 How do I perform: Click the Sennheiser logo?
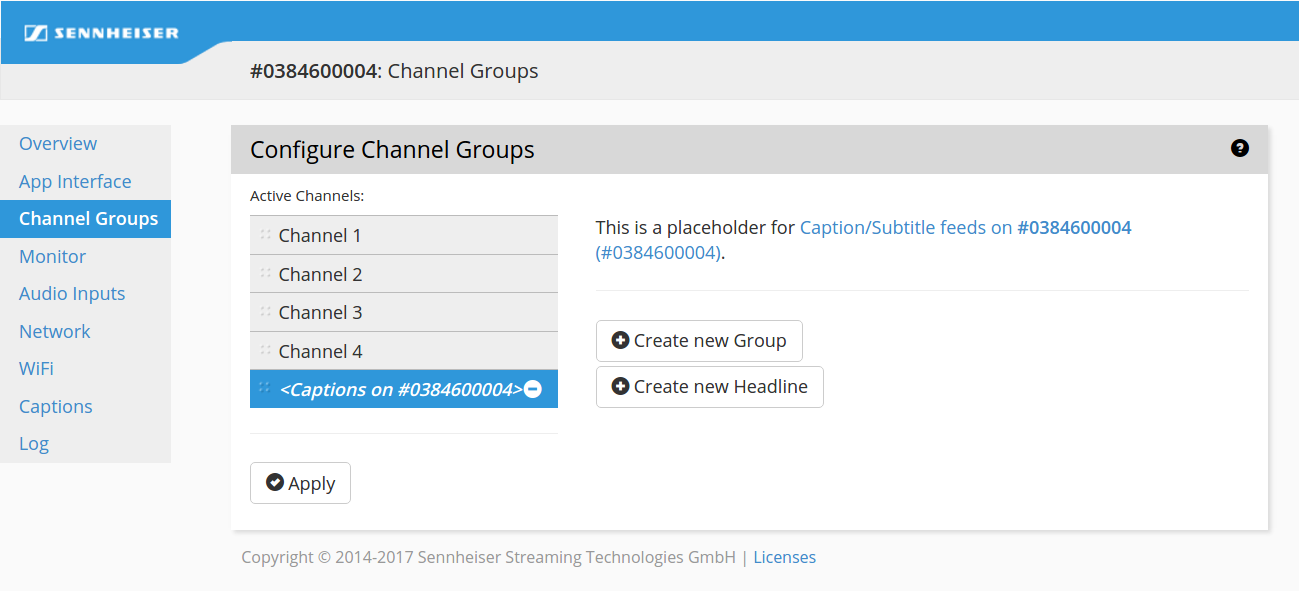coord(102,33)
